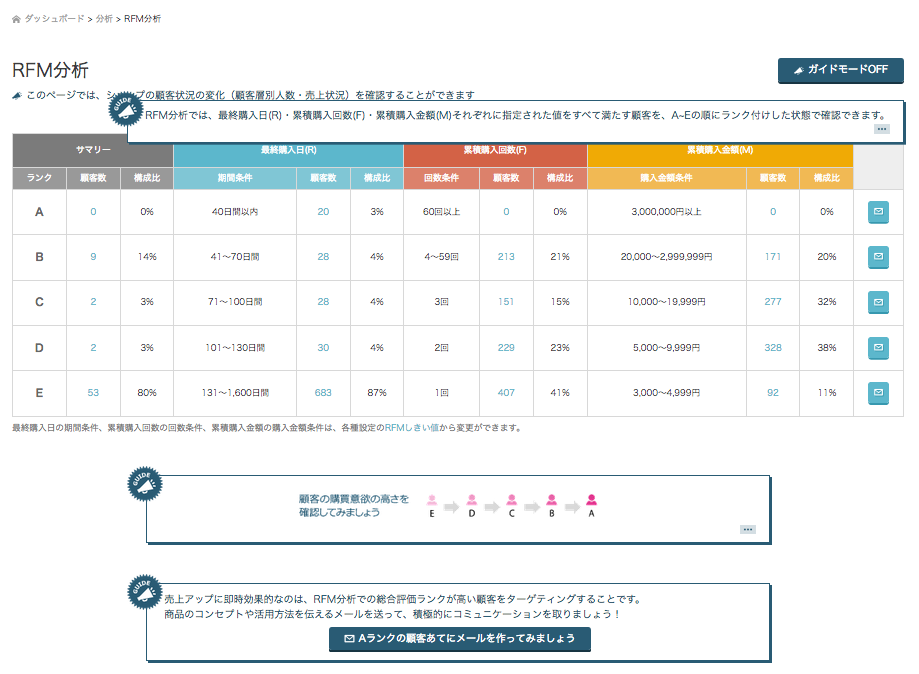Go to 分析 in the breadcrumb
Image resolution: width=919 pixels, height=674 pixels.
tap(104, 19)
